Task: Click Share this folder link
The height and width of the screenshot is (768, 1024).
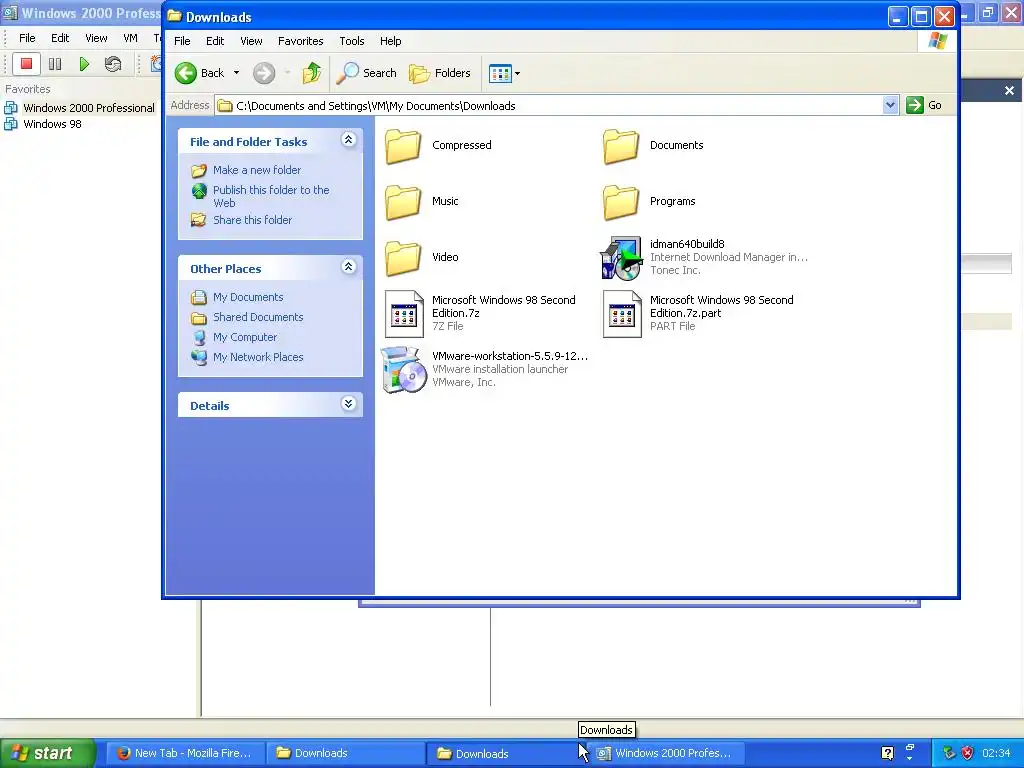Action: pos(252,220)
